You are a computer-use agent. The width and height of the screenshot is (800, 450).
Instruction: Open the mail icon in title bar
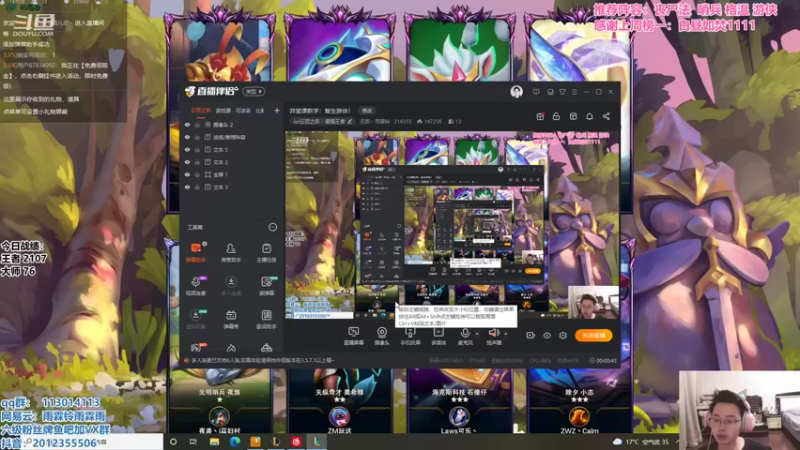coord(550,92)
